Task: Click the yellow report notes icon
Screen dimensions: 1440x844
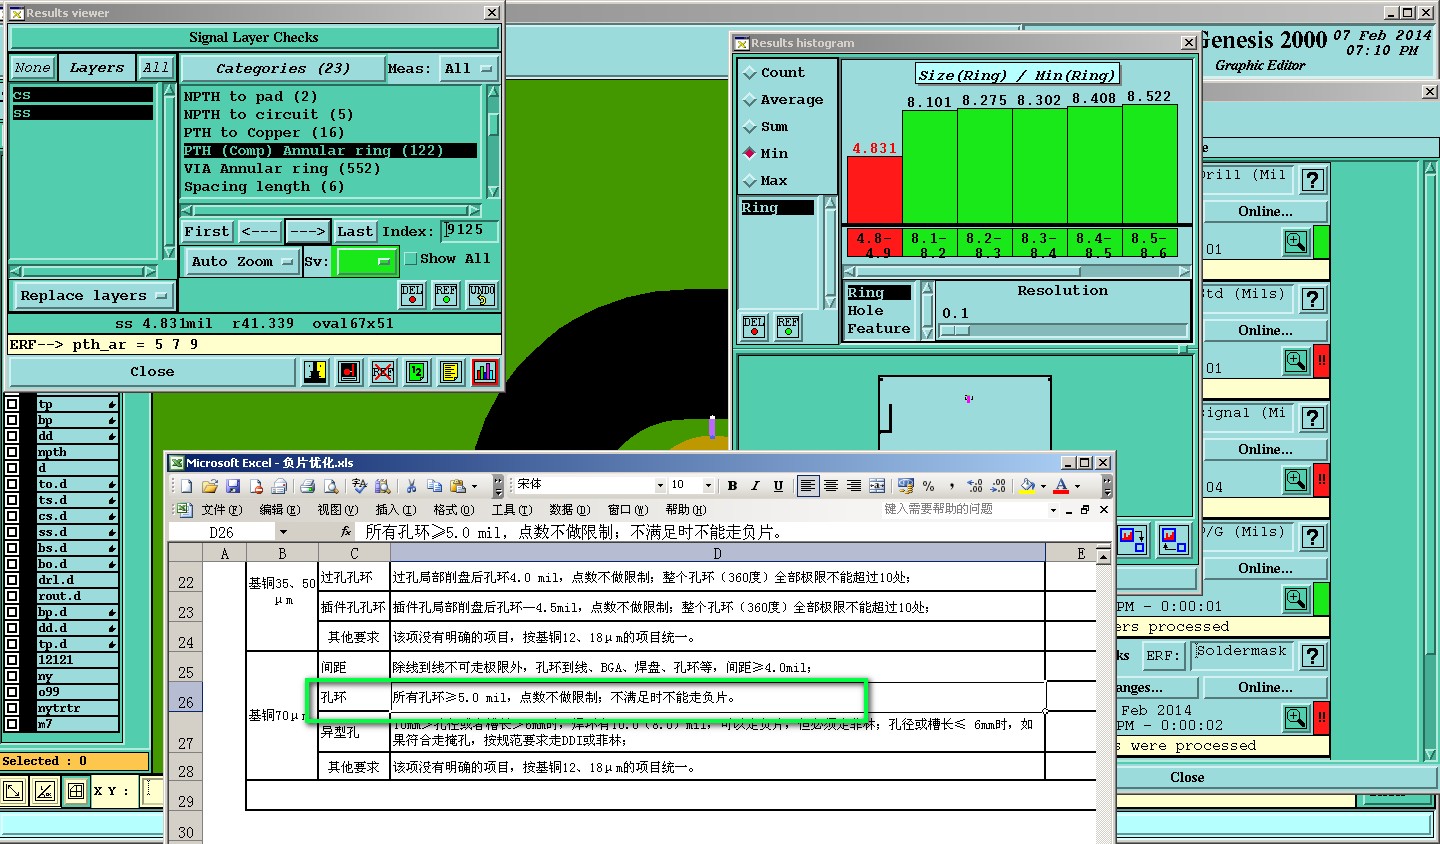Action: click(451, 372)
